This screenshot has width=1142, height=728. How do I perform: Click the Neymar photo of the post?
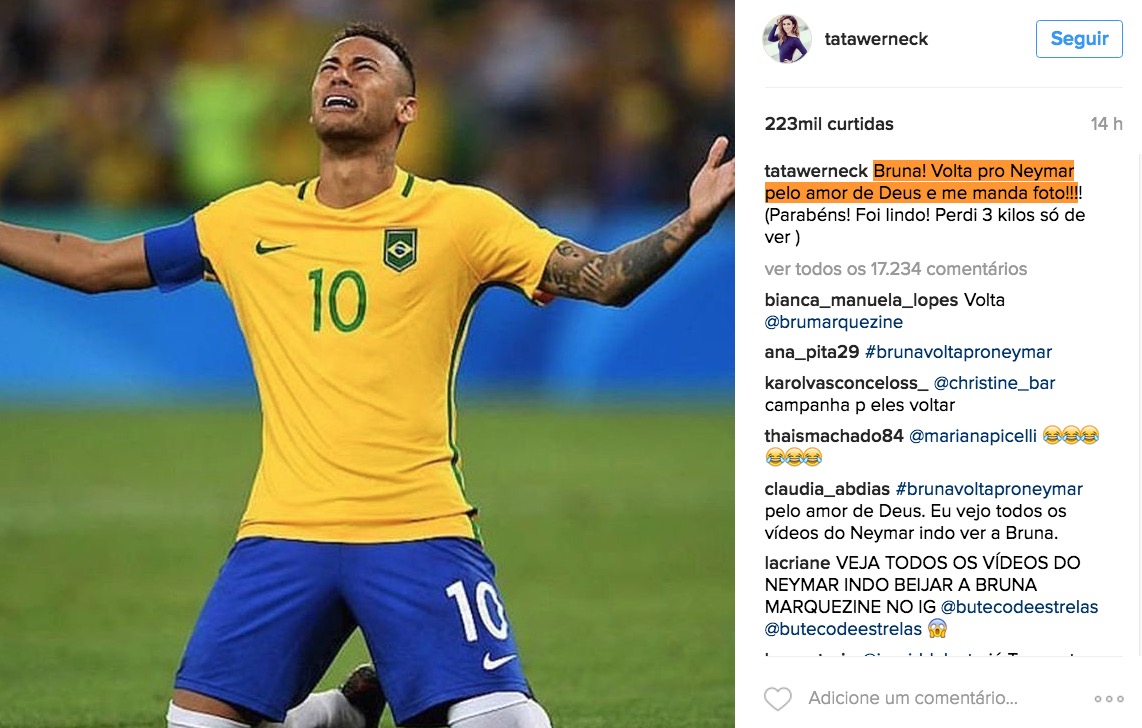[x=367, y=364]
